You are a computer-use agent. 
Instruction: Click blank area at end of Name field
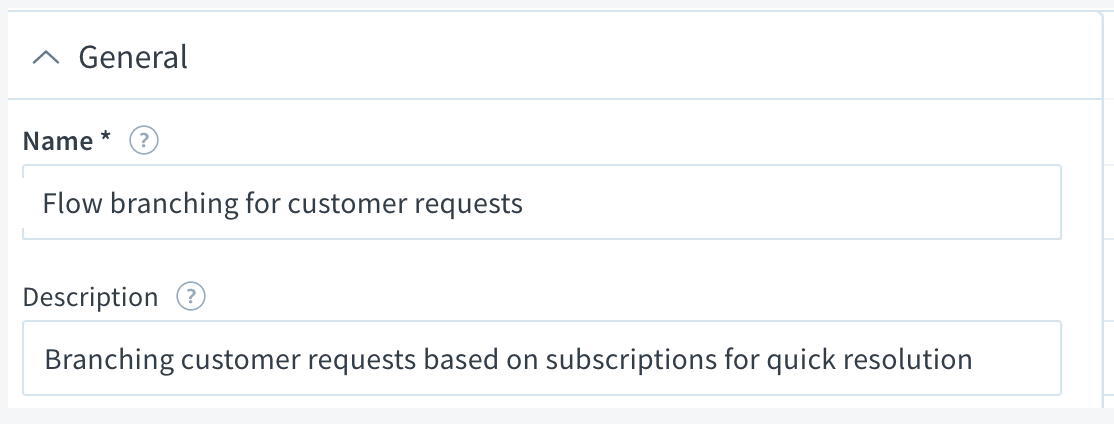point(800,203)
